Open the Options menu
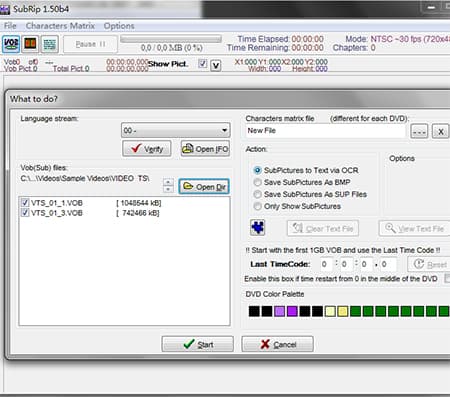The image size is (450, 407). tap(119, 26)
